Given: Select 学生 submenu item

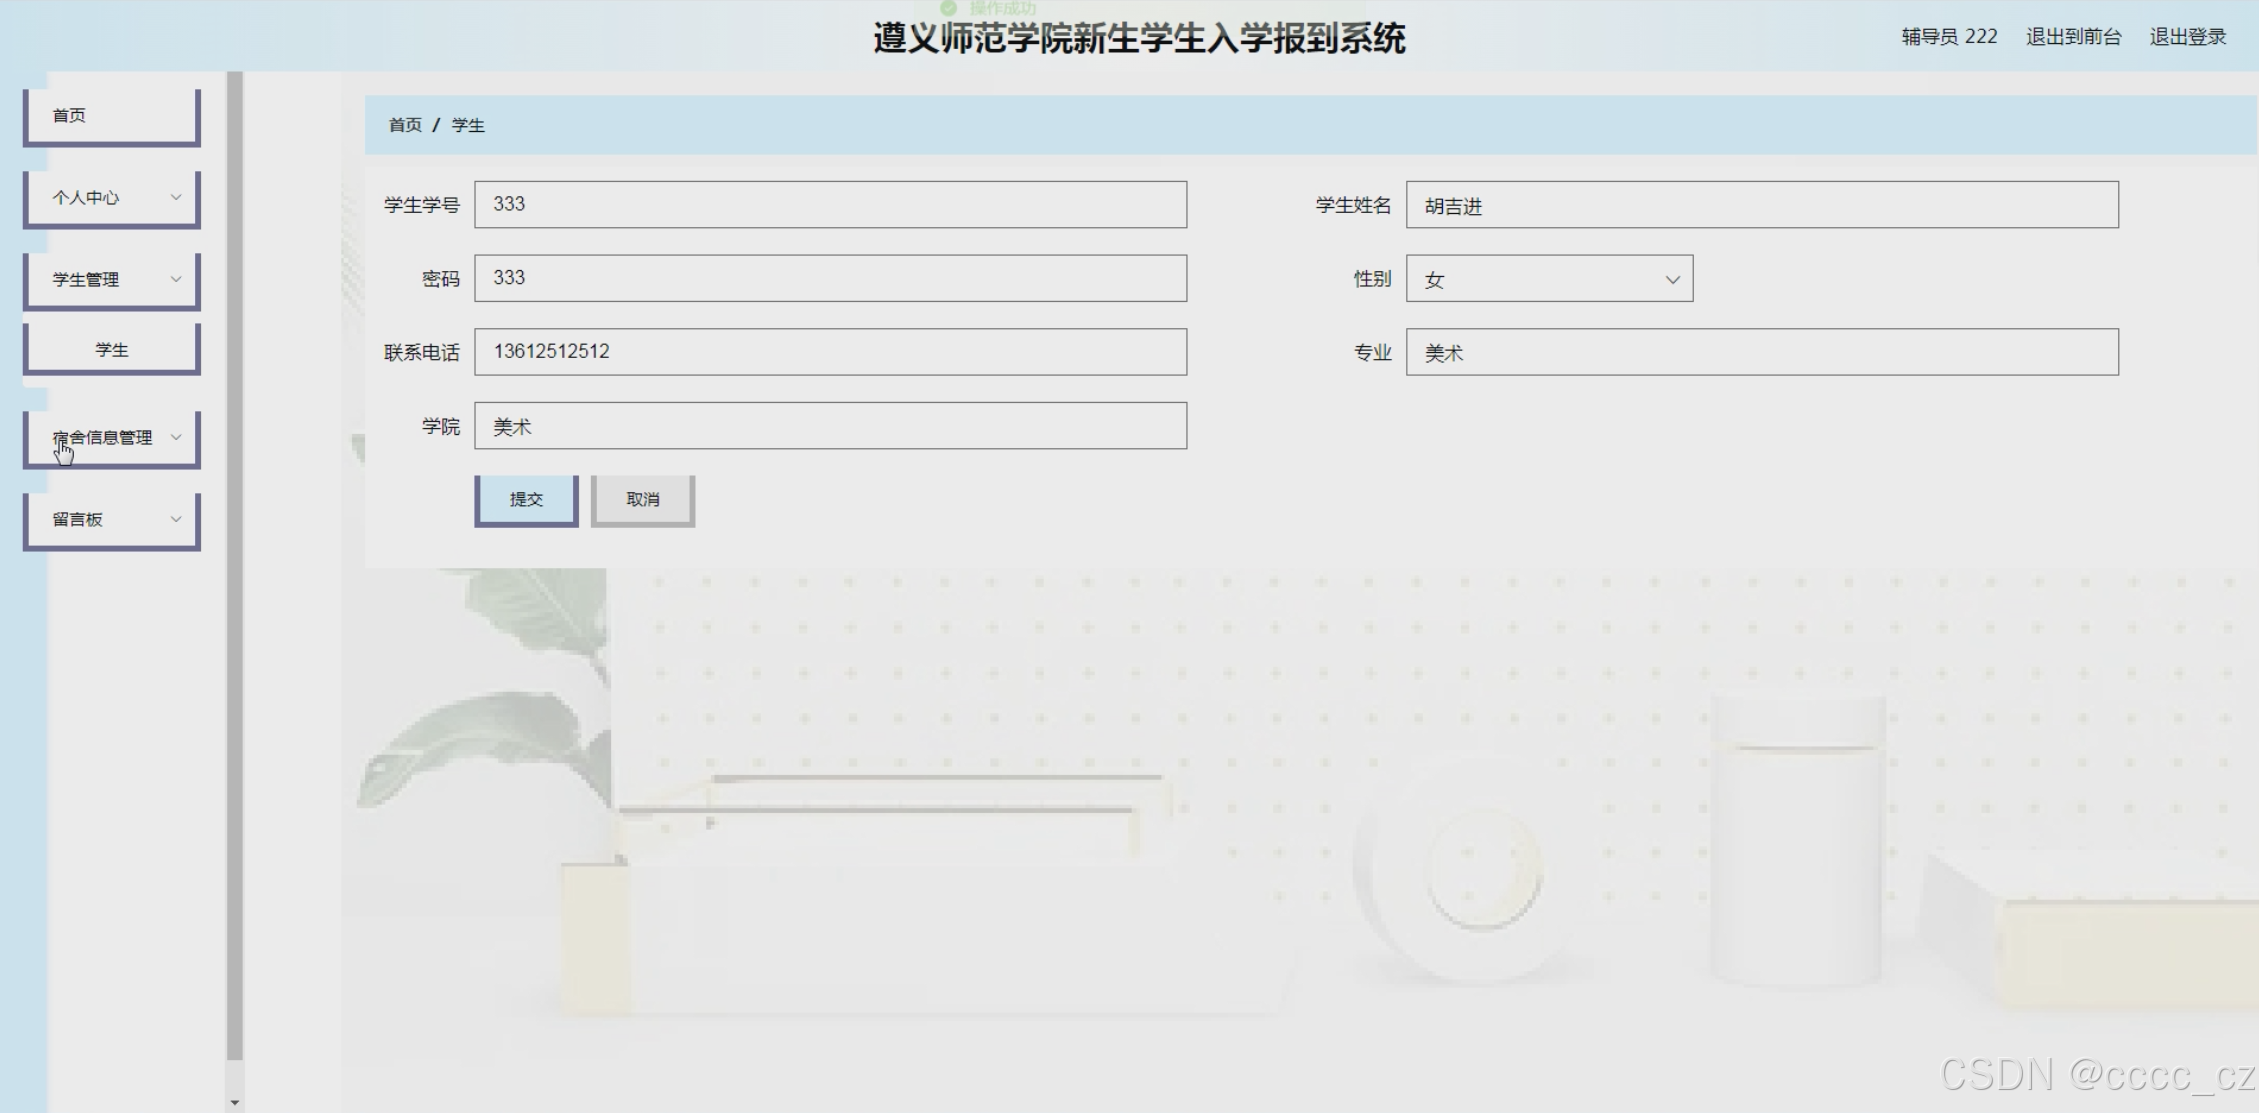Looking at the screenshot, I should click(111, 349).
